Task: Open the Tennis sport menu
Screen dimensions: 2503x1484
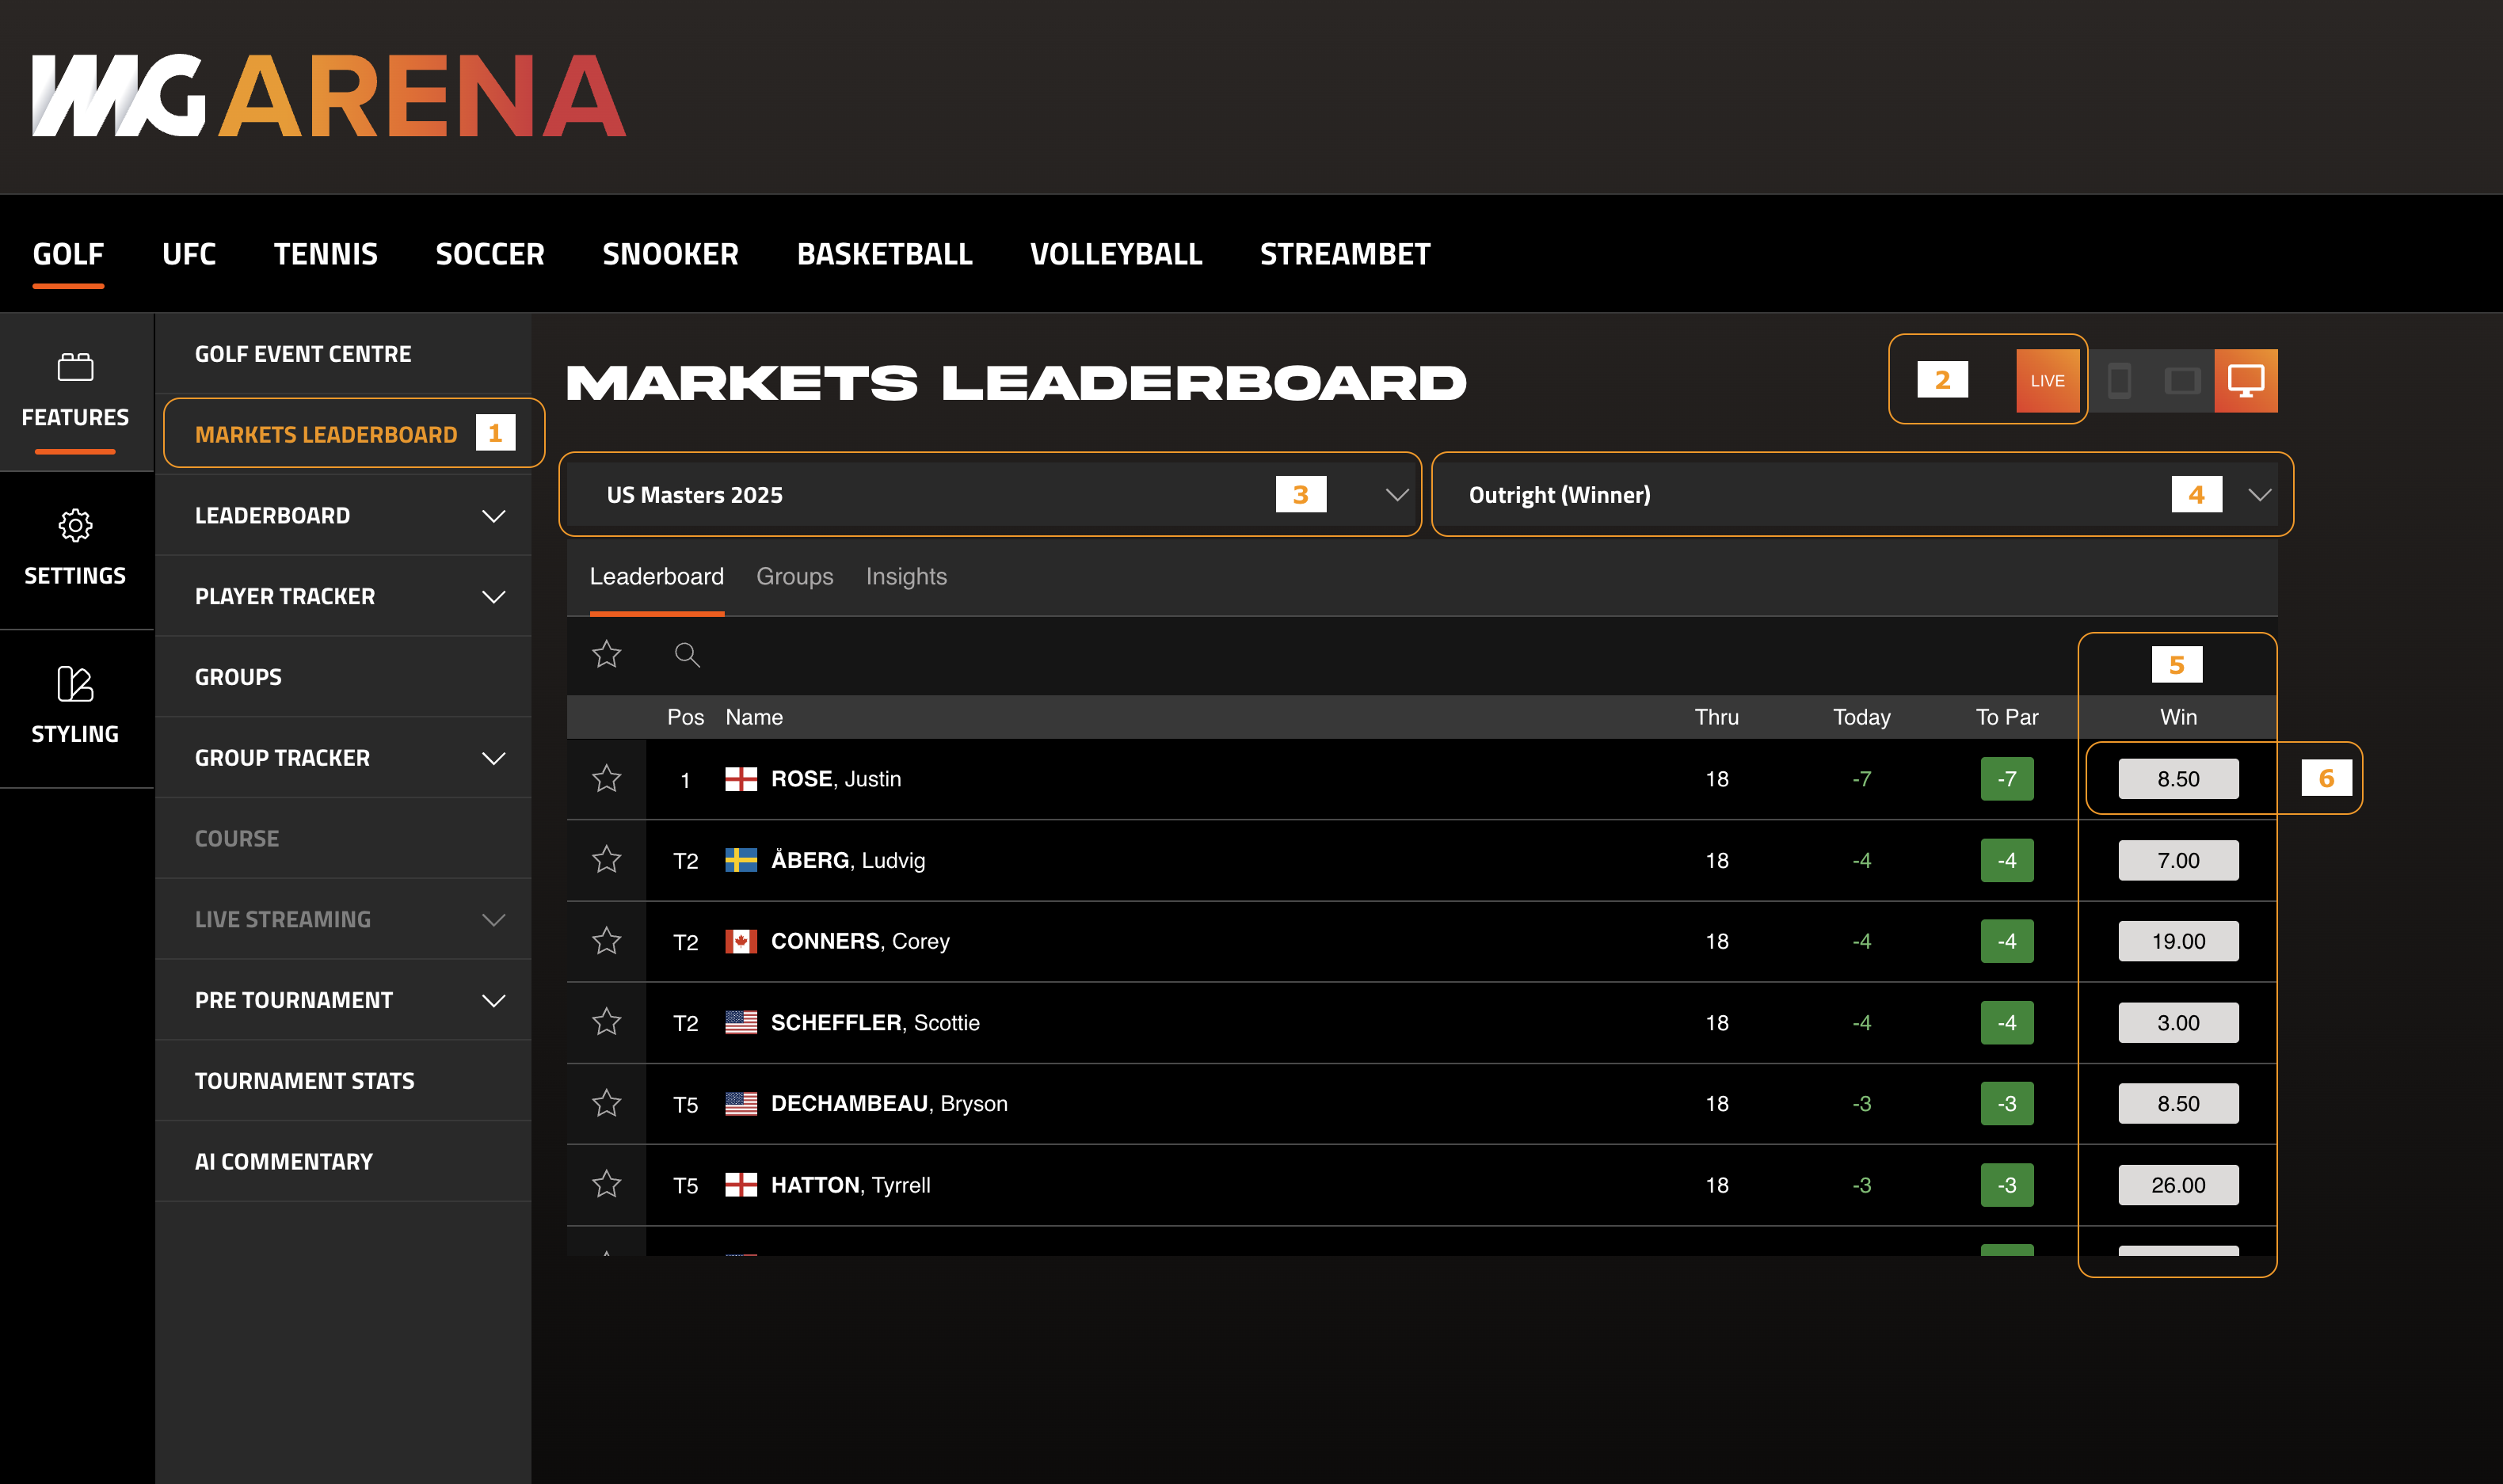Action: [325, 254]
